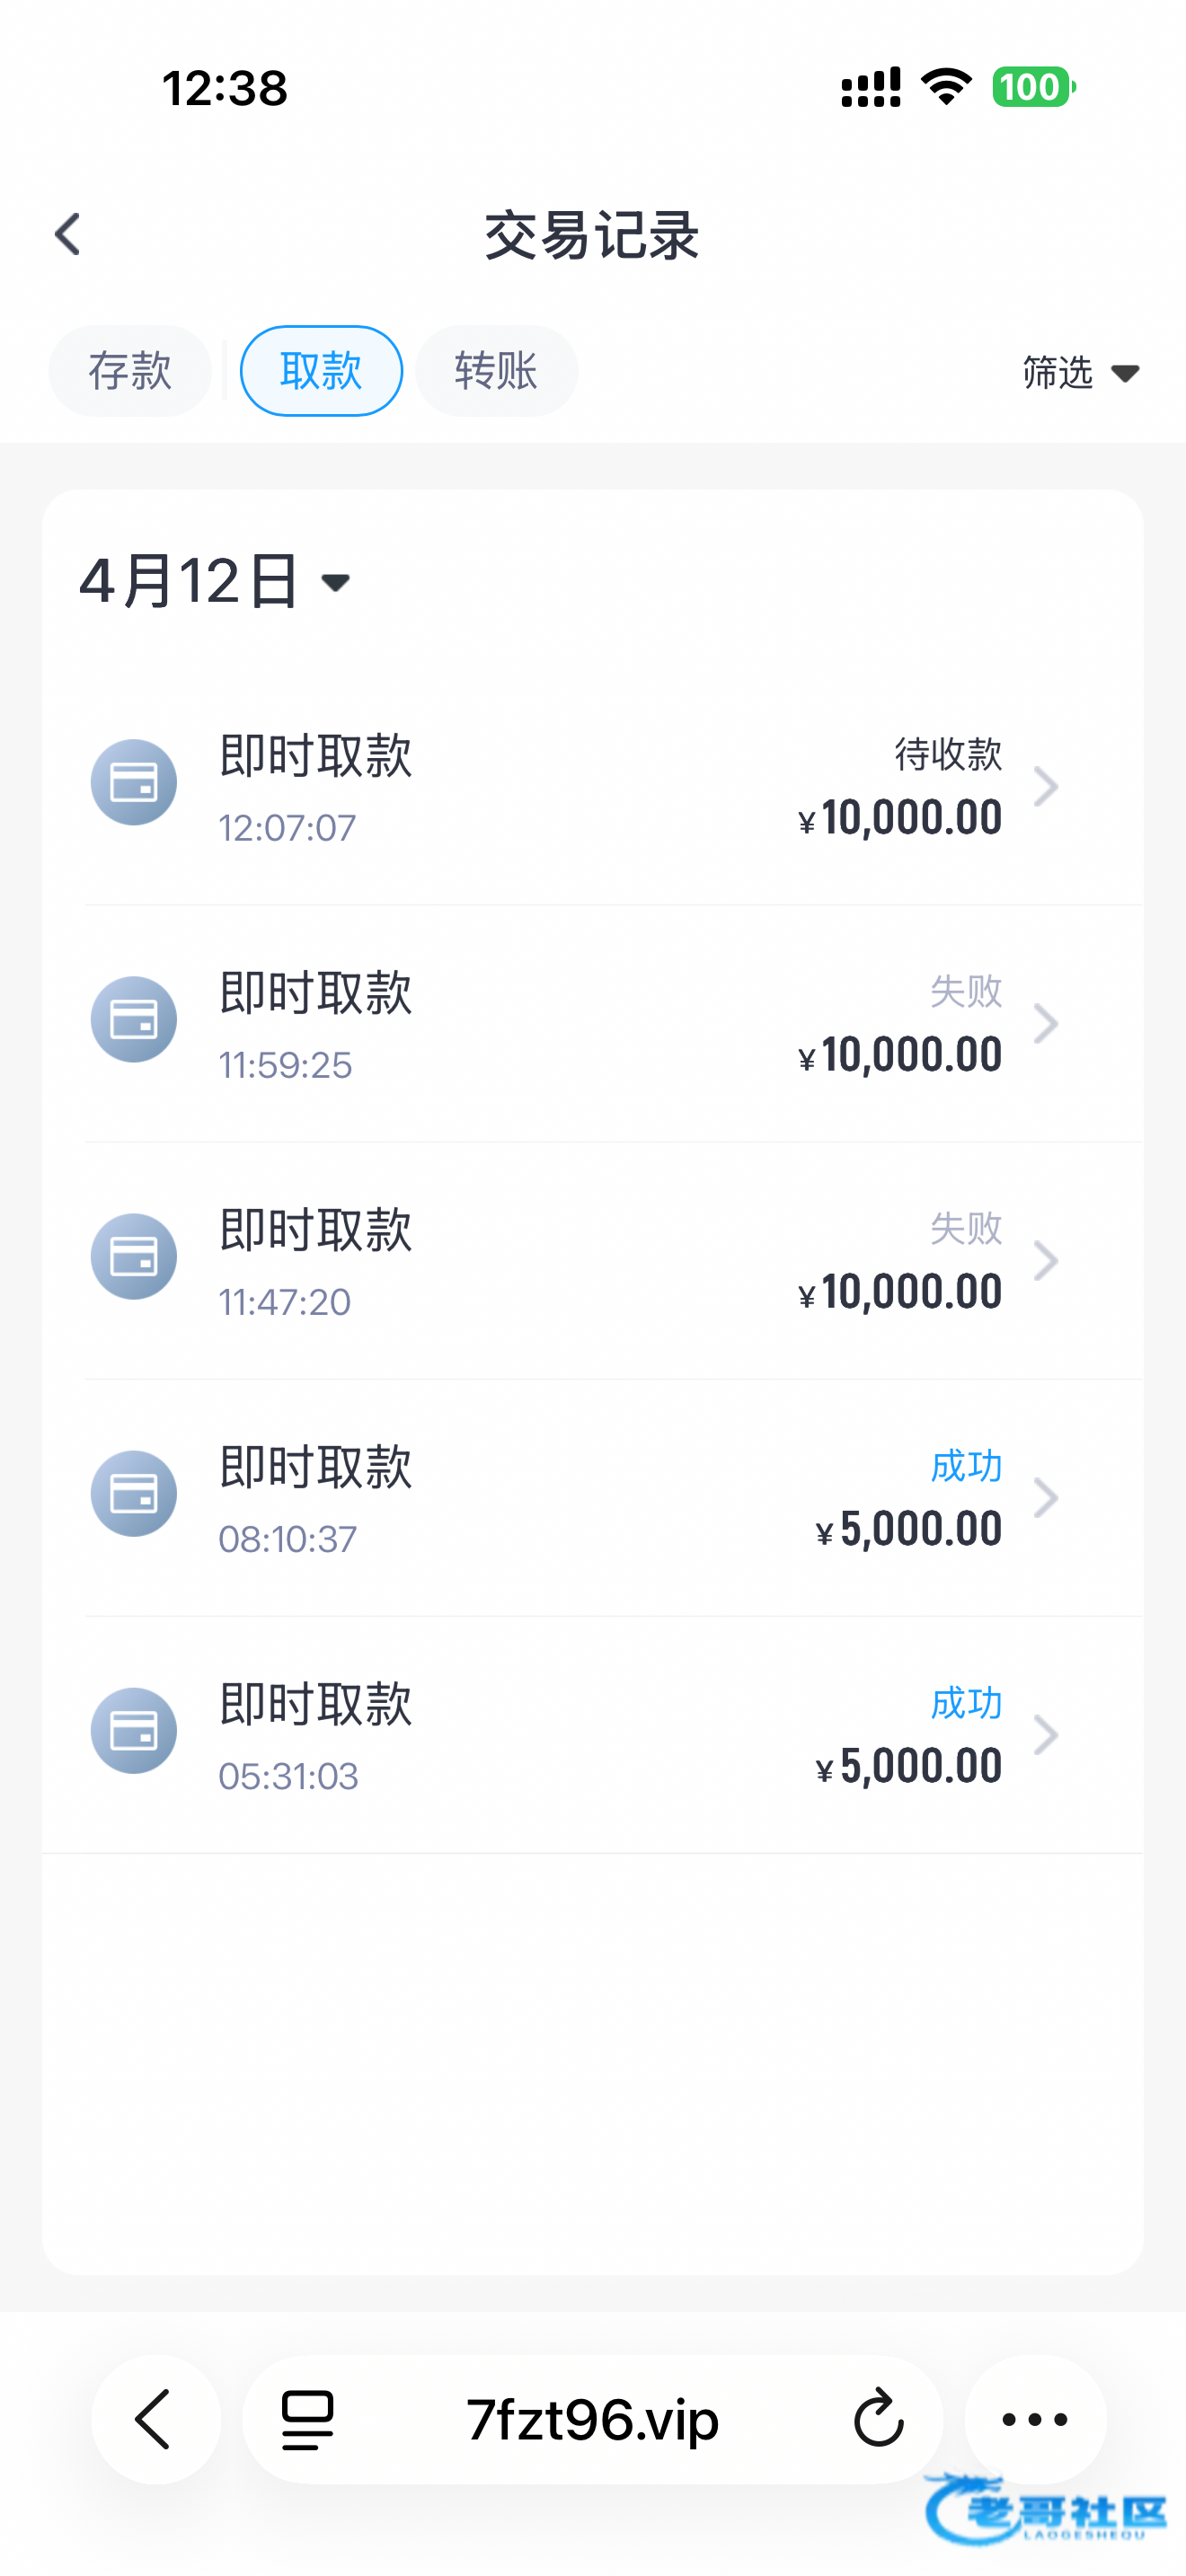Tap the card icon for the 12:07:07 withdrawal

click(134, 782)
